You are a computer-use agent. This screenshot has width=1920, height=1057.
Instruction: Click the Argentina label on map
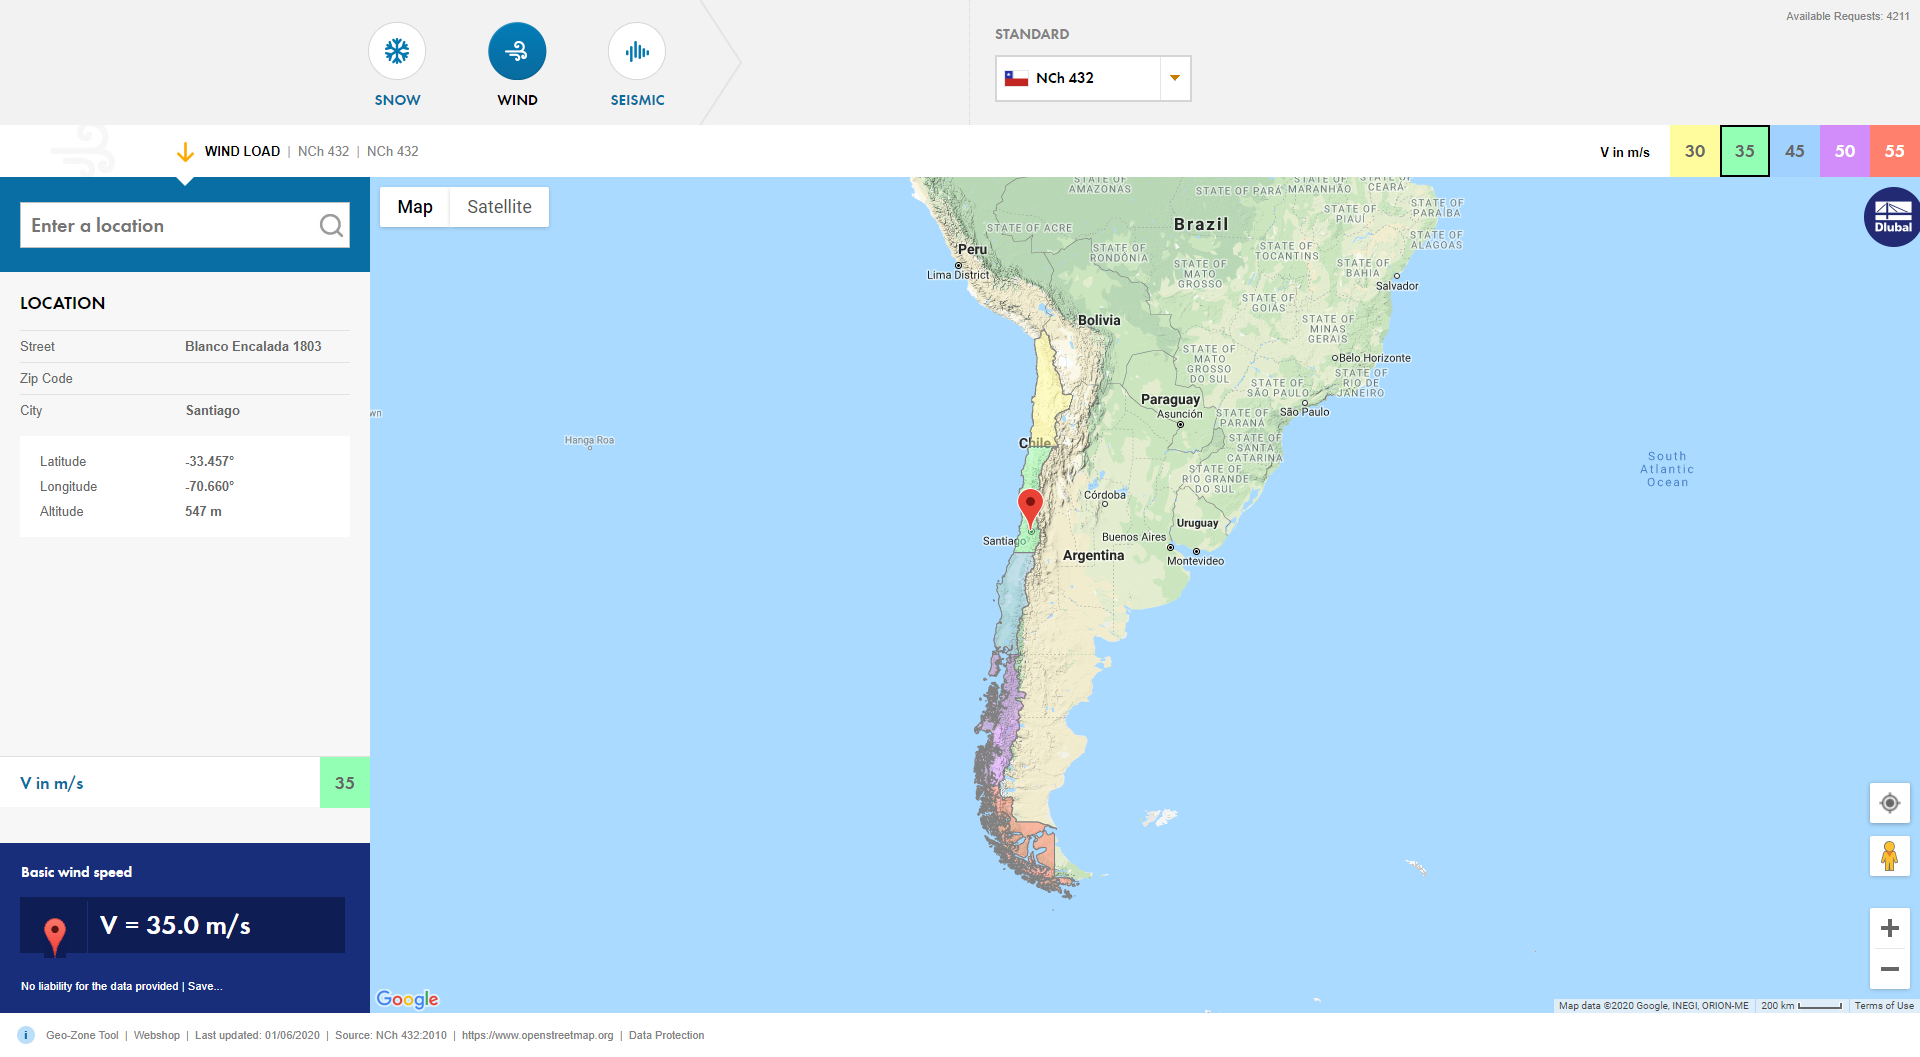click(1093, 555)
